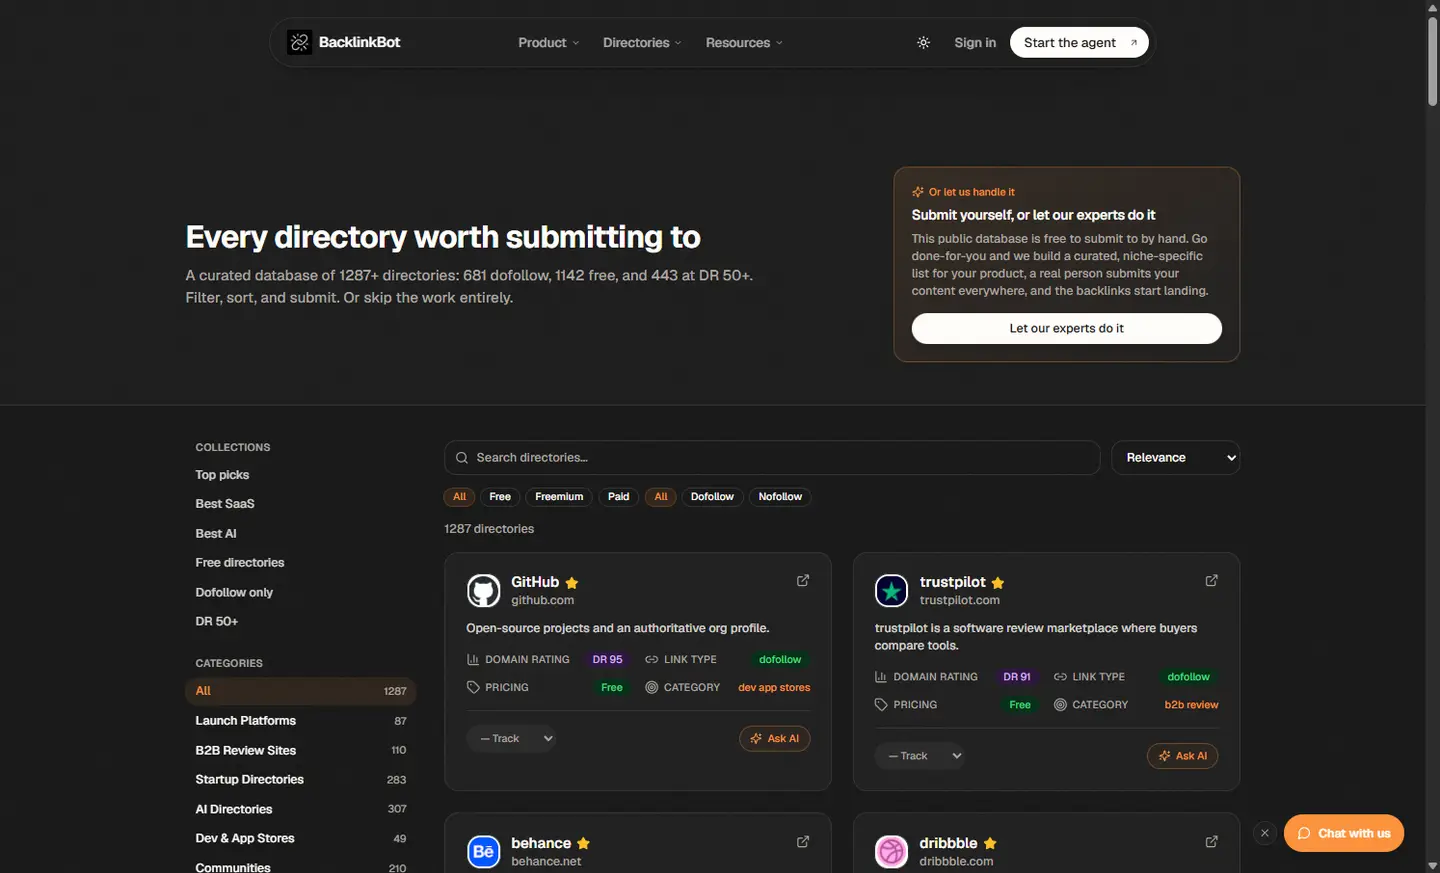Image resolution: width=1440 pixels, height=873 pixels.
Task: Click the gold star beside trustpilot
Action: (998, 583)
